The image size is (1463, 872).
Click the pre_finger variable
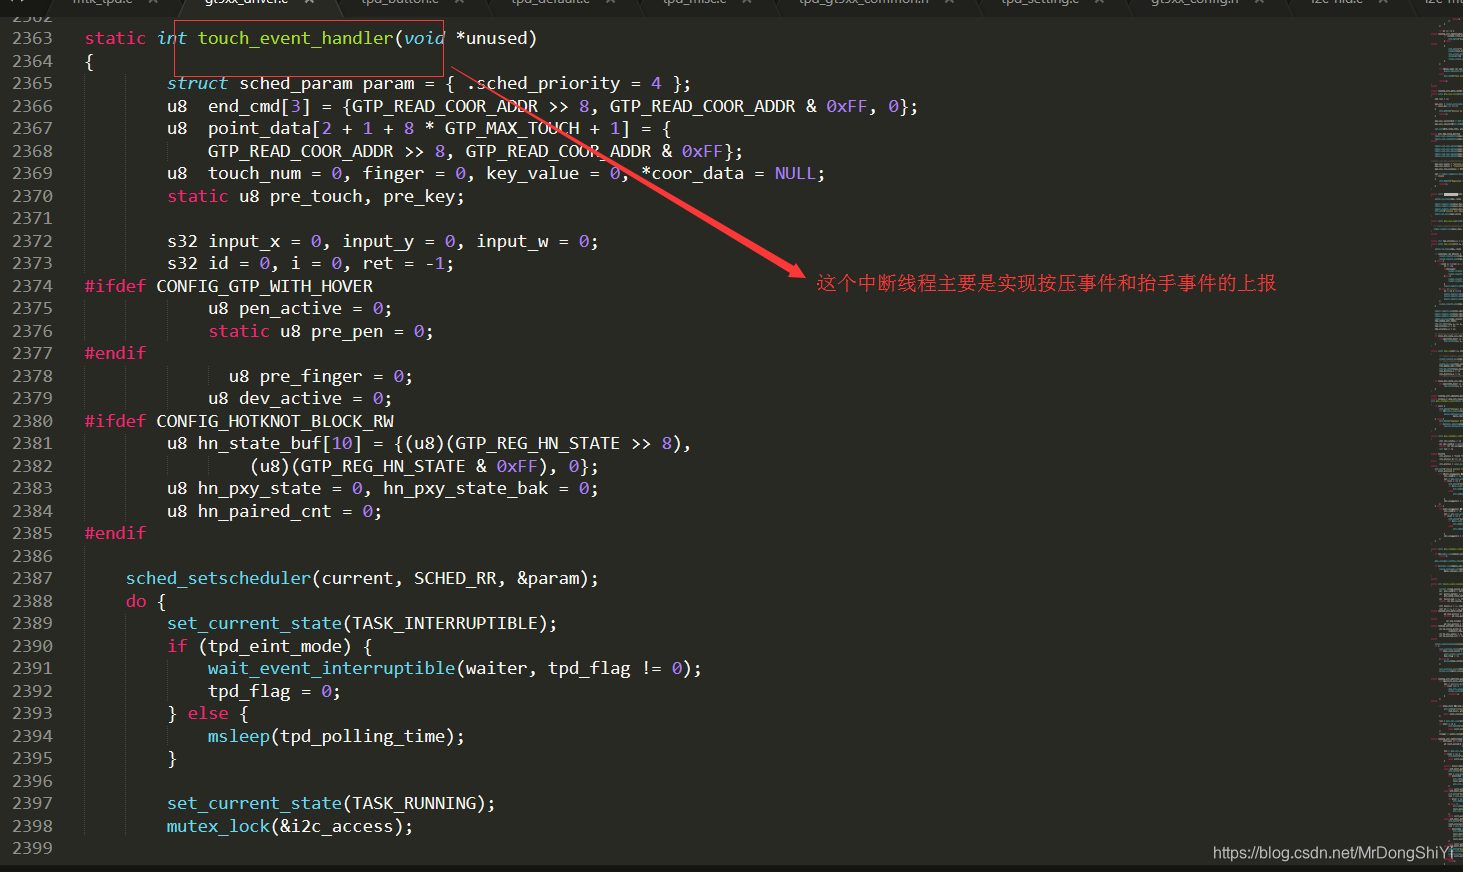point(311,376)
